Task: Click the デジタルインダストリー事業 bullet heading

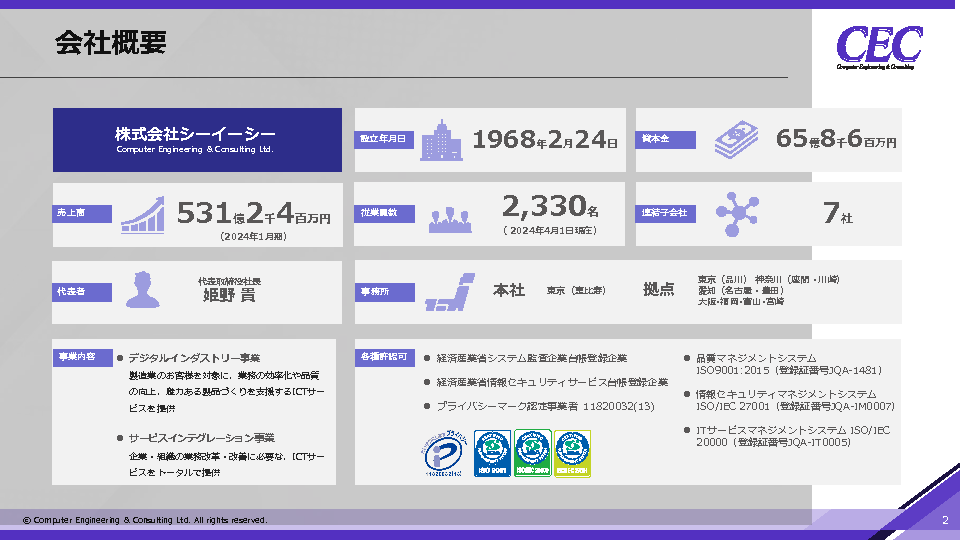Action: tap(193, 358)
